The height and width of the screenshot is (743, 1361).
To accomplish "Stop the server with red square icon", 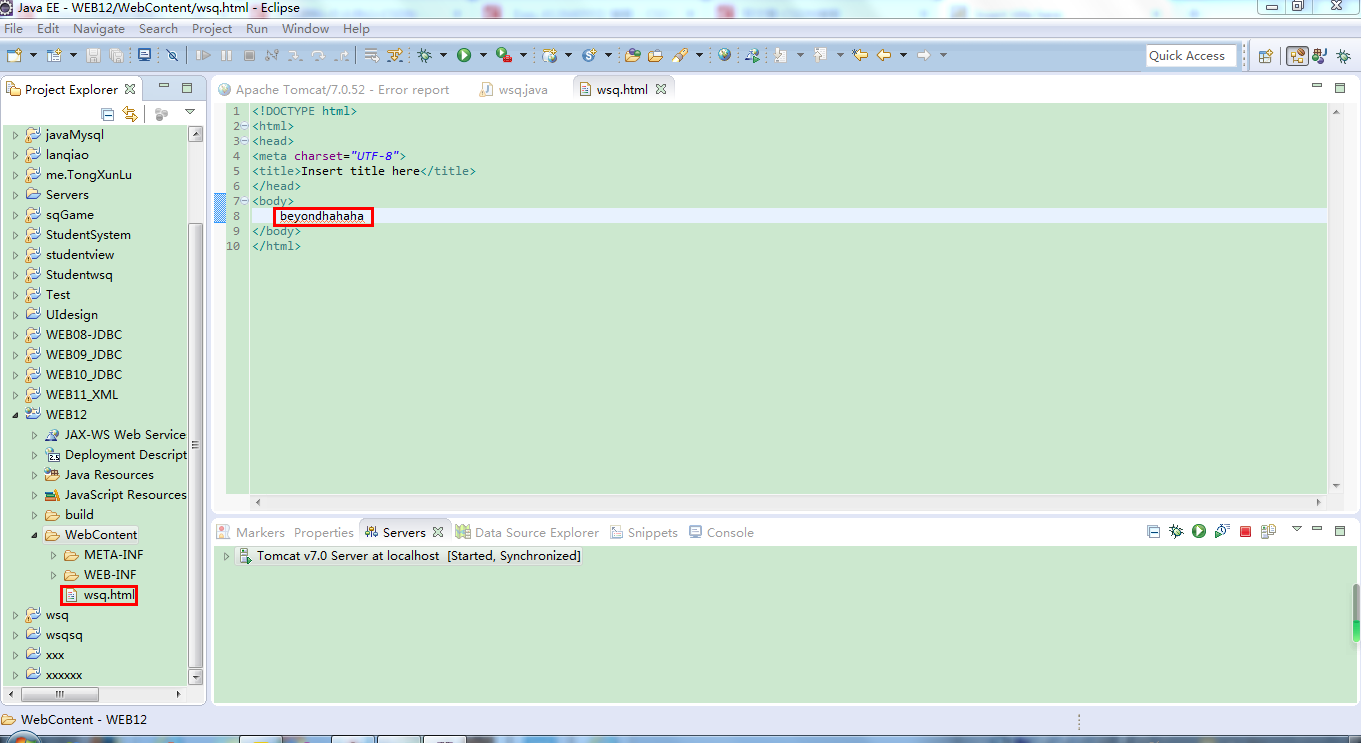I will [1245, 532].
